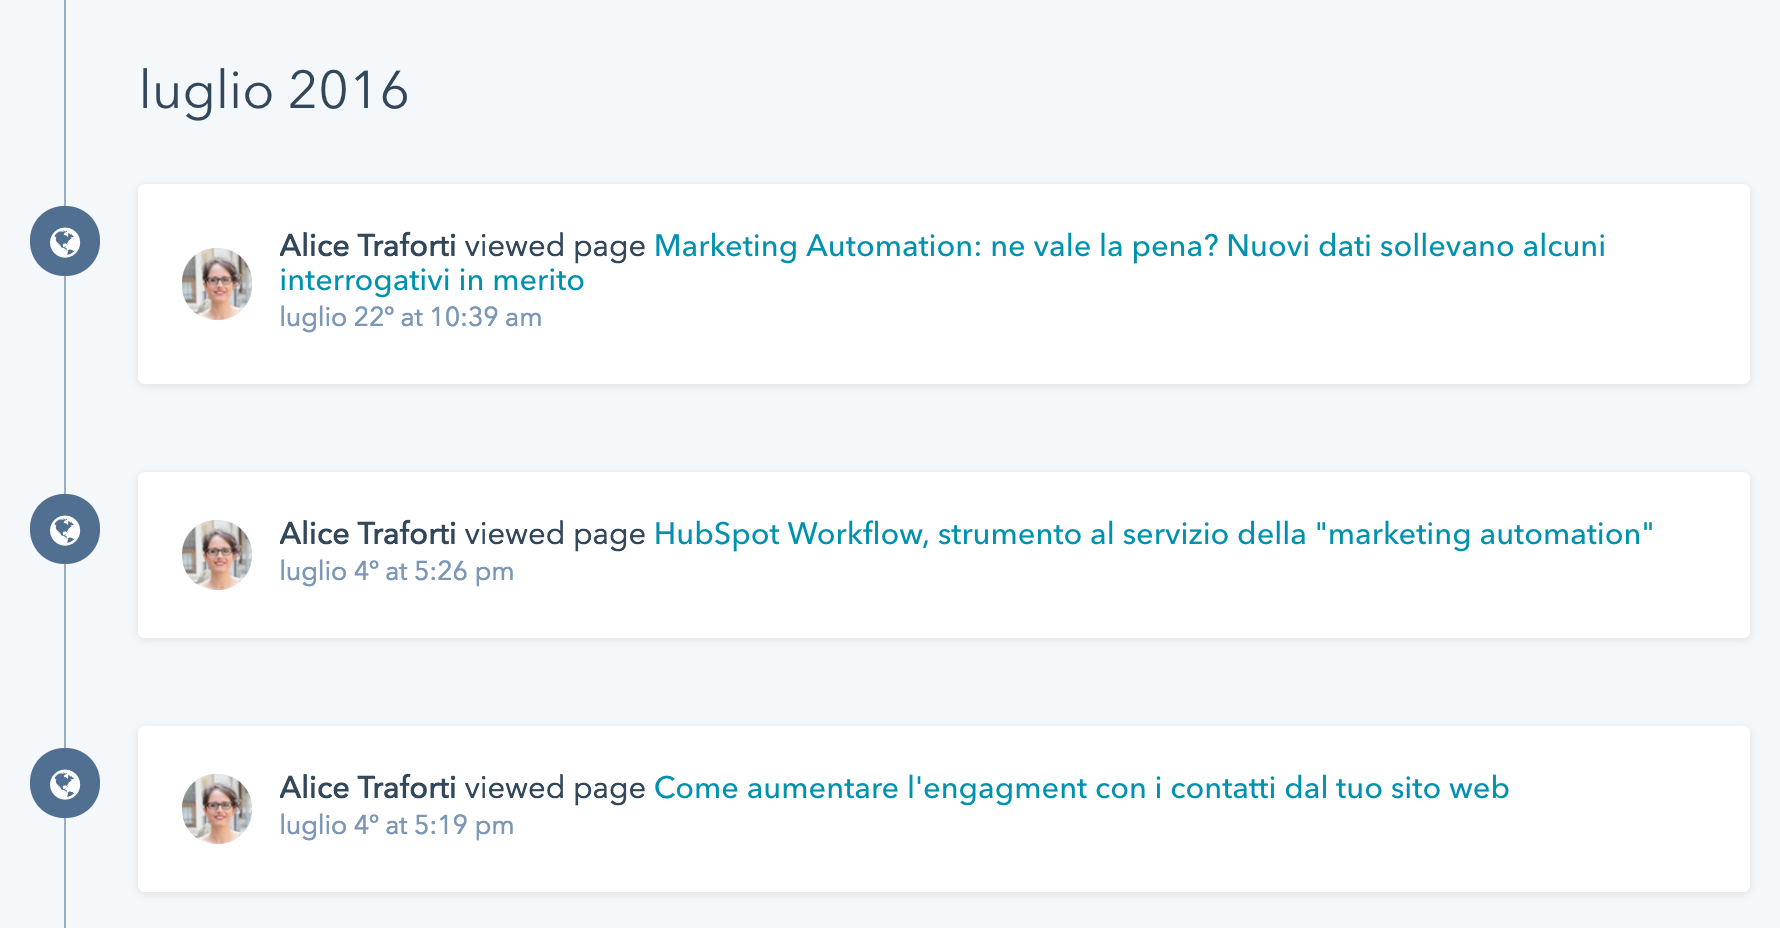Click Alice Traforti name in 5:19 pm event

pos(367,788)
